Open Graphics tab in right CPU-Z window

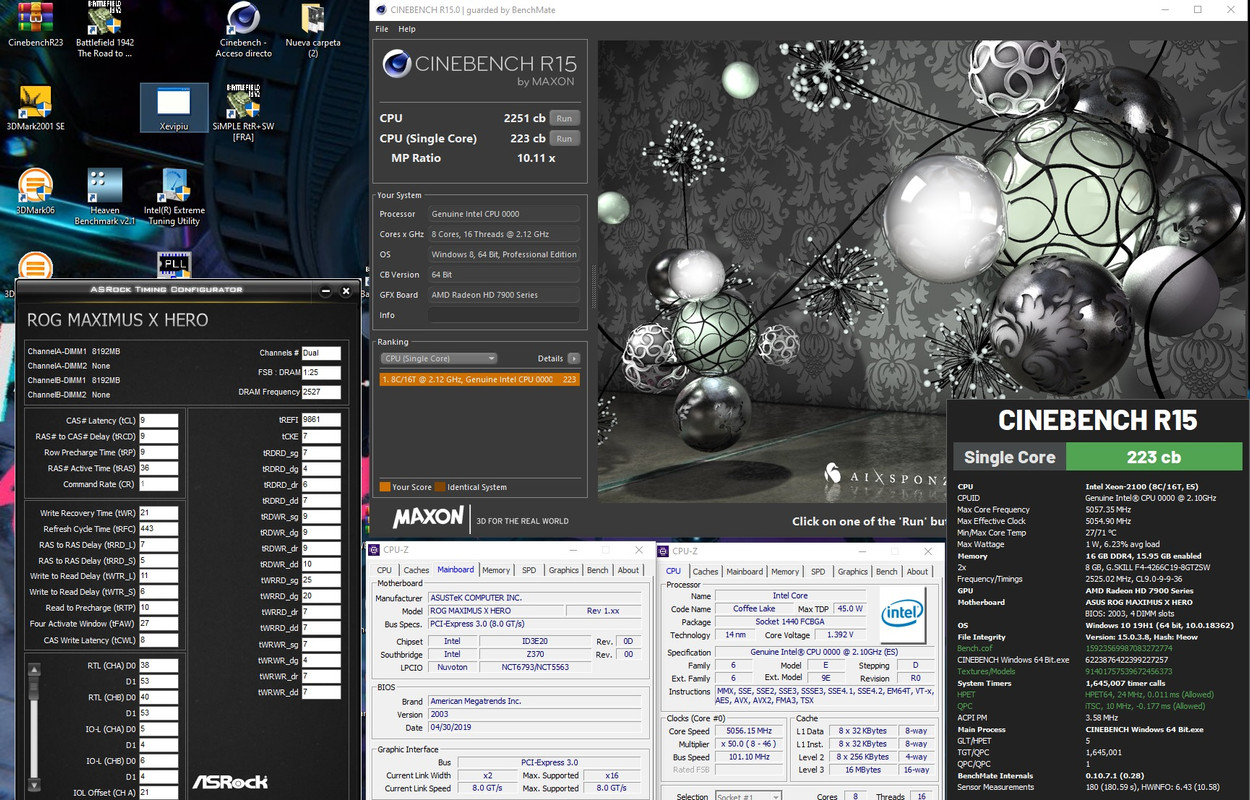[x=852, y=571]
